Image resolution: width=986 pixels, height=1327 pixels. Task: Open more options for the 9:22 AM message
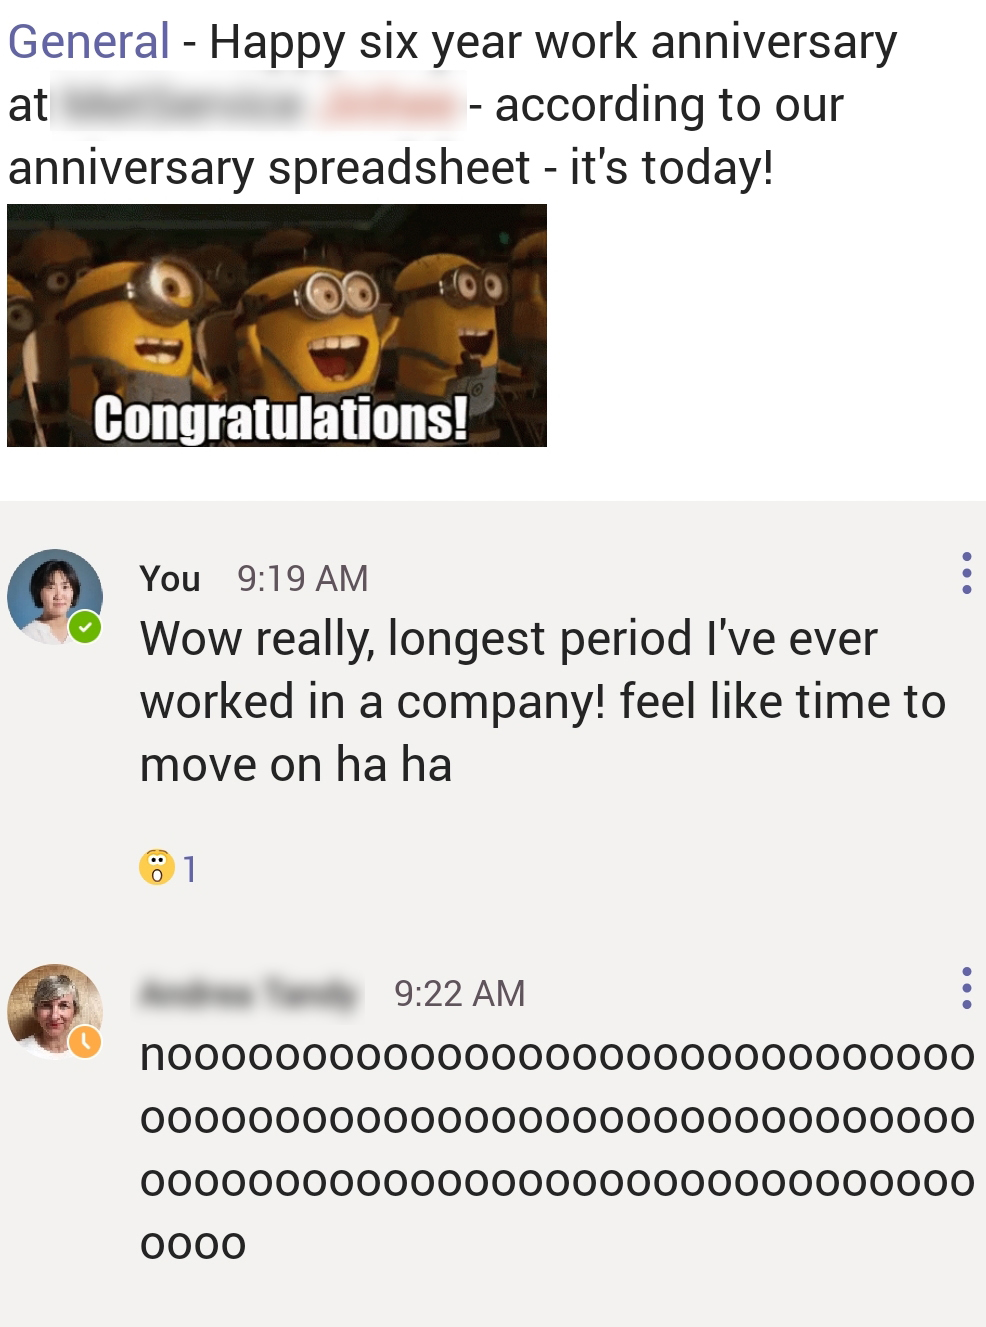(x=966, y=988)
